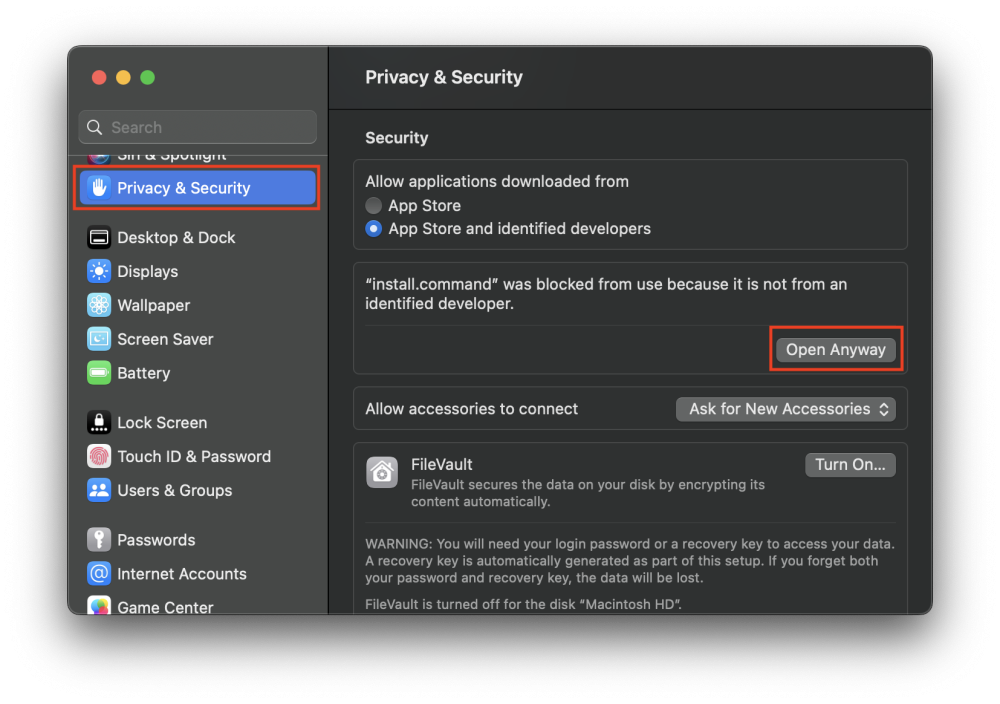The height and width of the screenshot is (704, 1000).
Task: Click the FileVault house icon
Action: point(382,473)
